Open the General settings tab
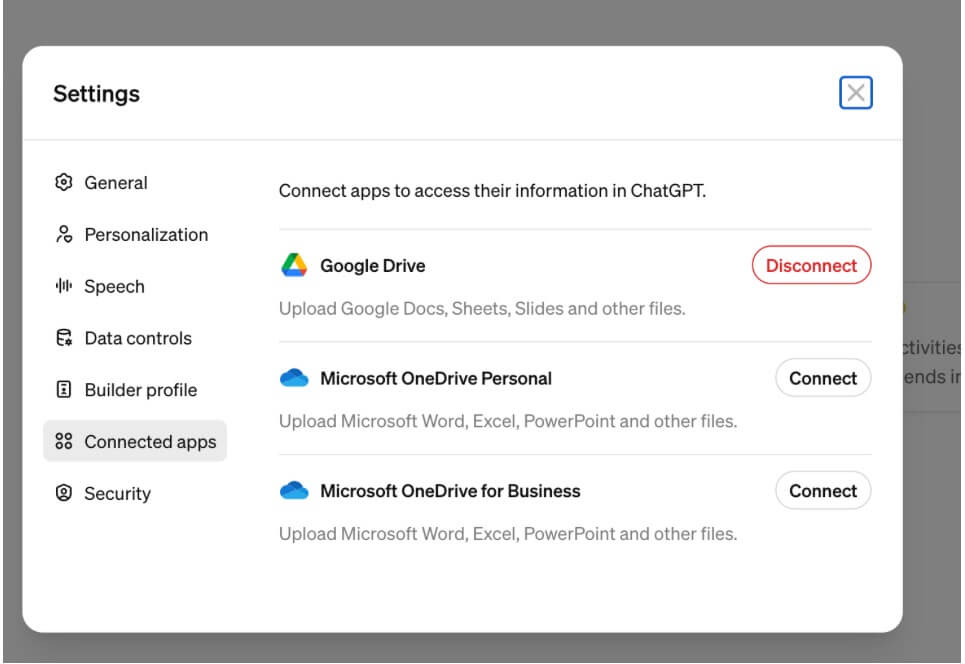This screenshot has height=664, width=965. (135, 183)
